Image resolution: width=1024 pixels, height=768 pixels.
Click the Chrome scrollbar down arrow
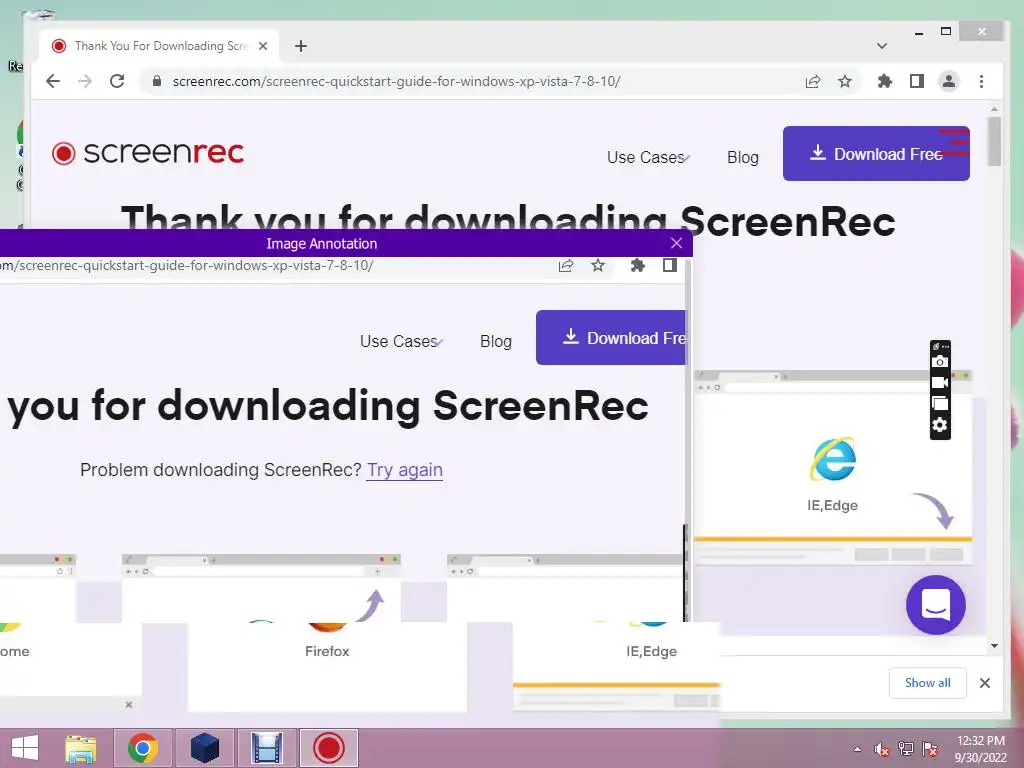pyautogui.click(x=994, y=646)
